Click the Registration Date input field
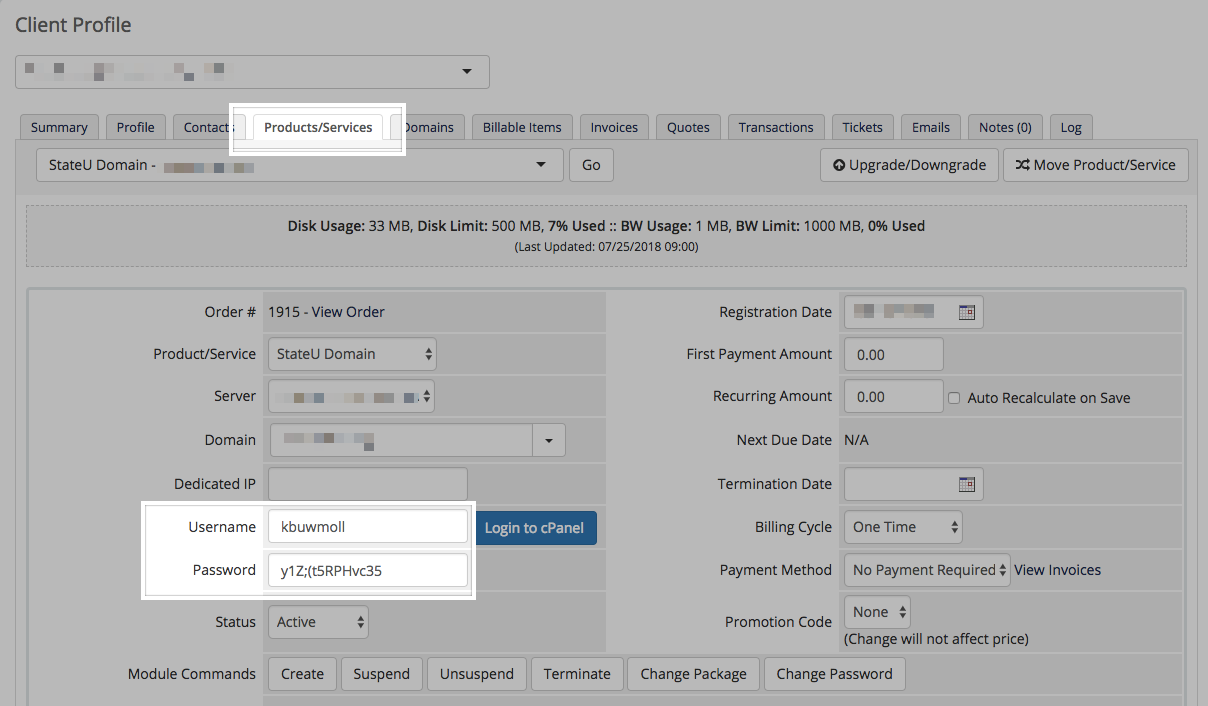Image resolution: width=1208 pixels, height=706 pixels. [914, 312]
